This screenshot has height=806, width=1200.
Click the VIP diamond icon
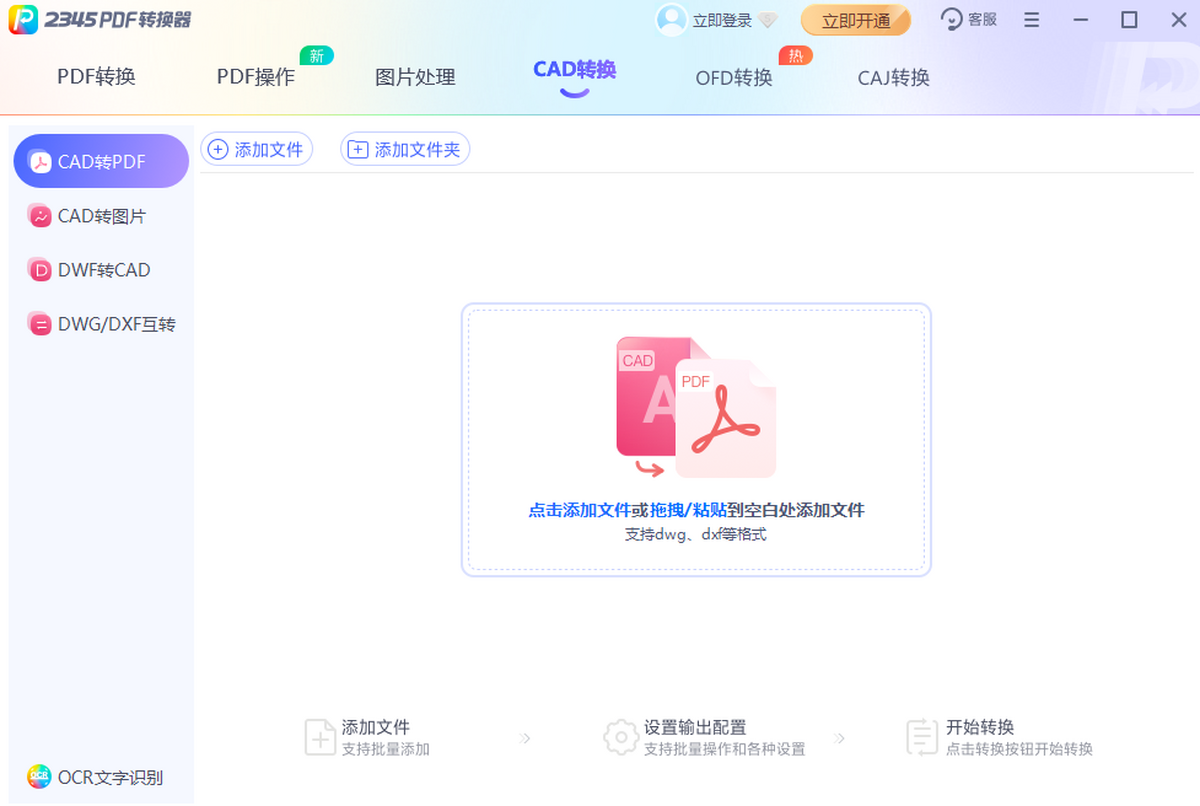tap(768, 20)
